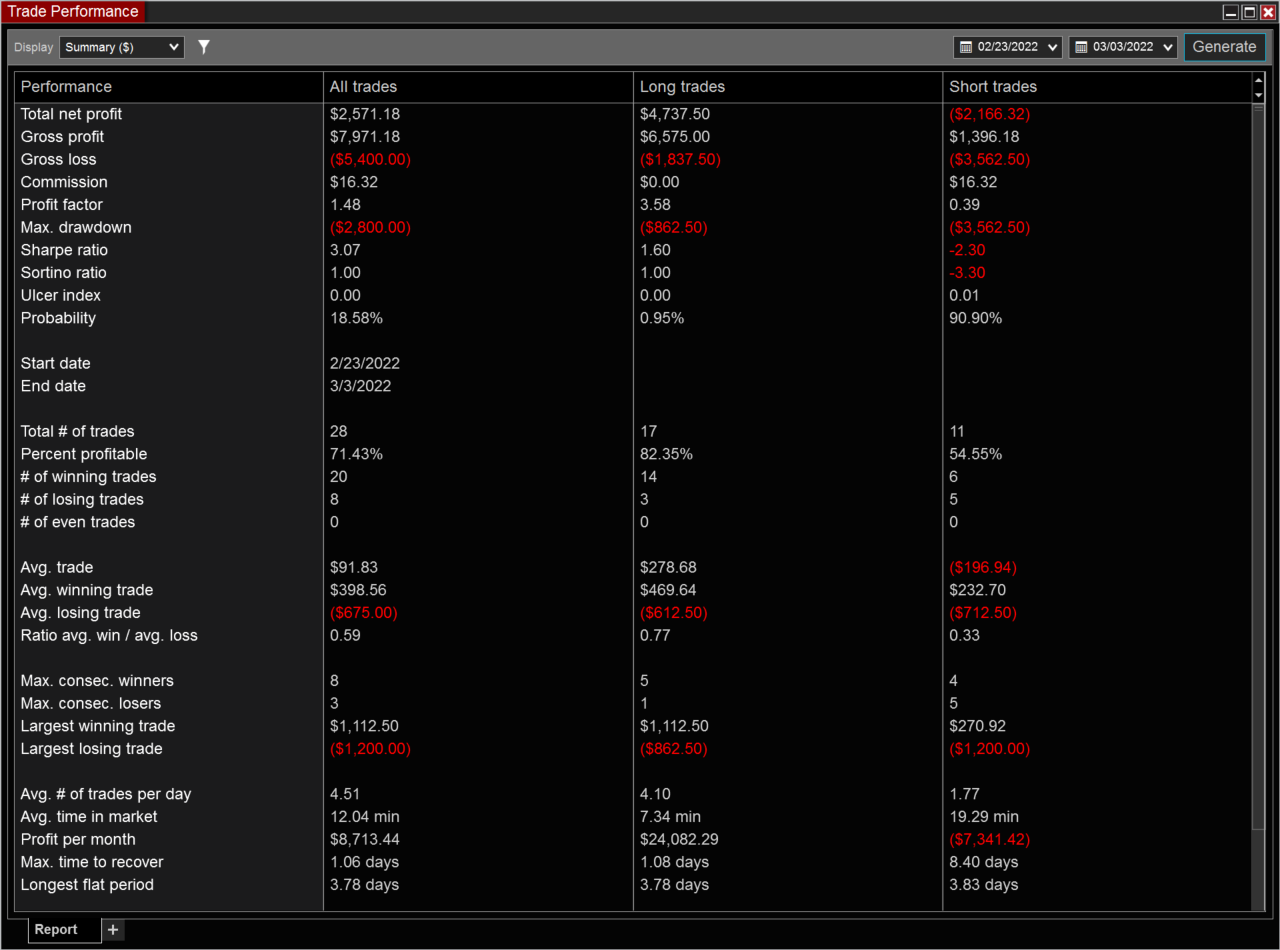Minimize the Trade Performance window
Image resolution: width=1280 pixels, height=950 pixels.
tap(1231, 12)
